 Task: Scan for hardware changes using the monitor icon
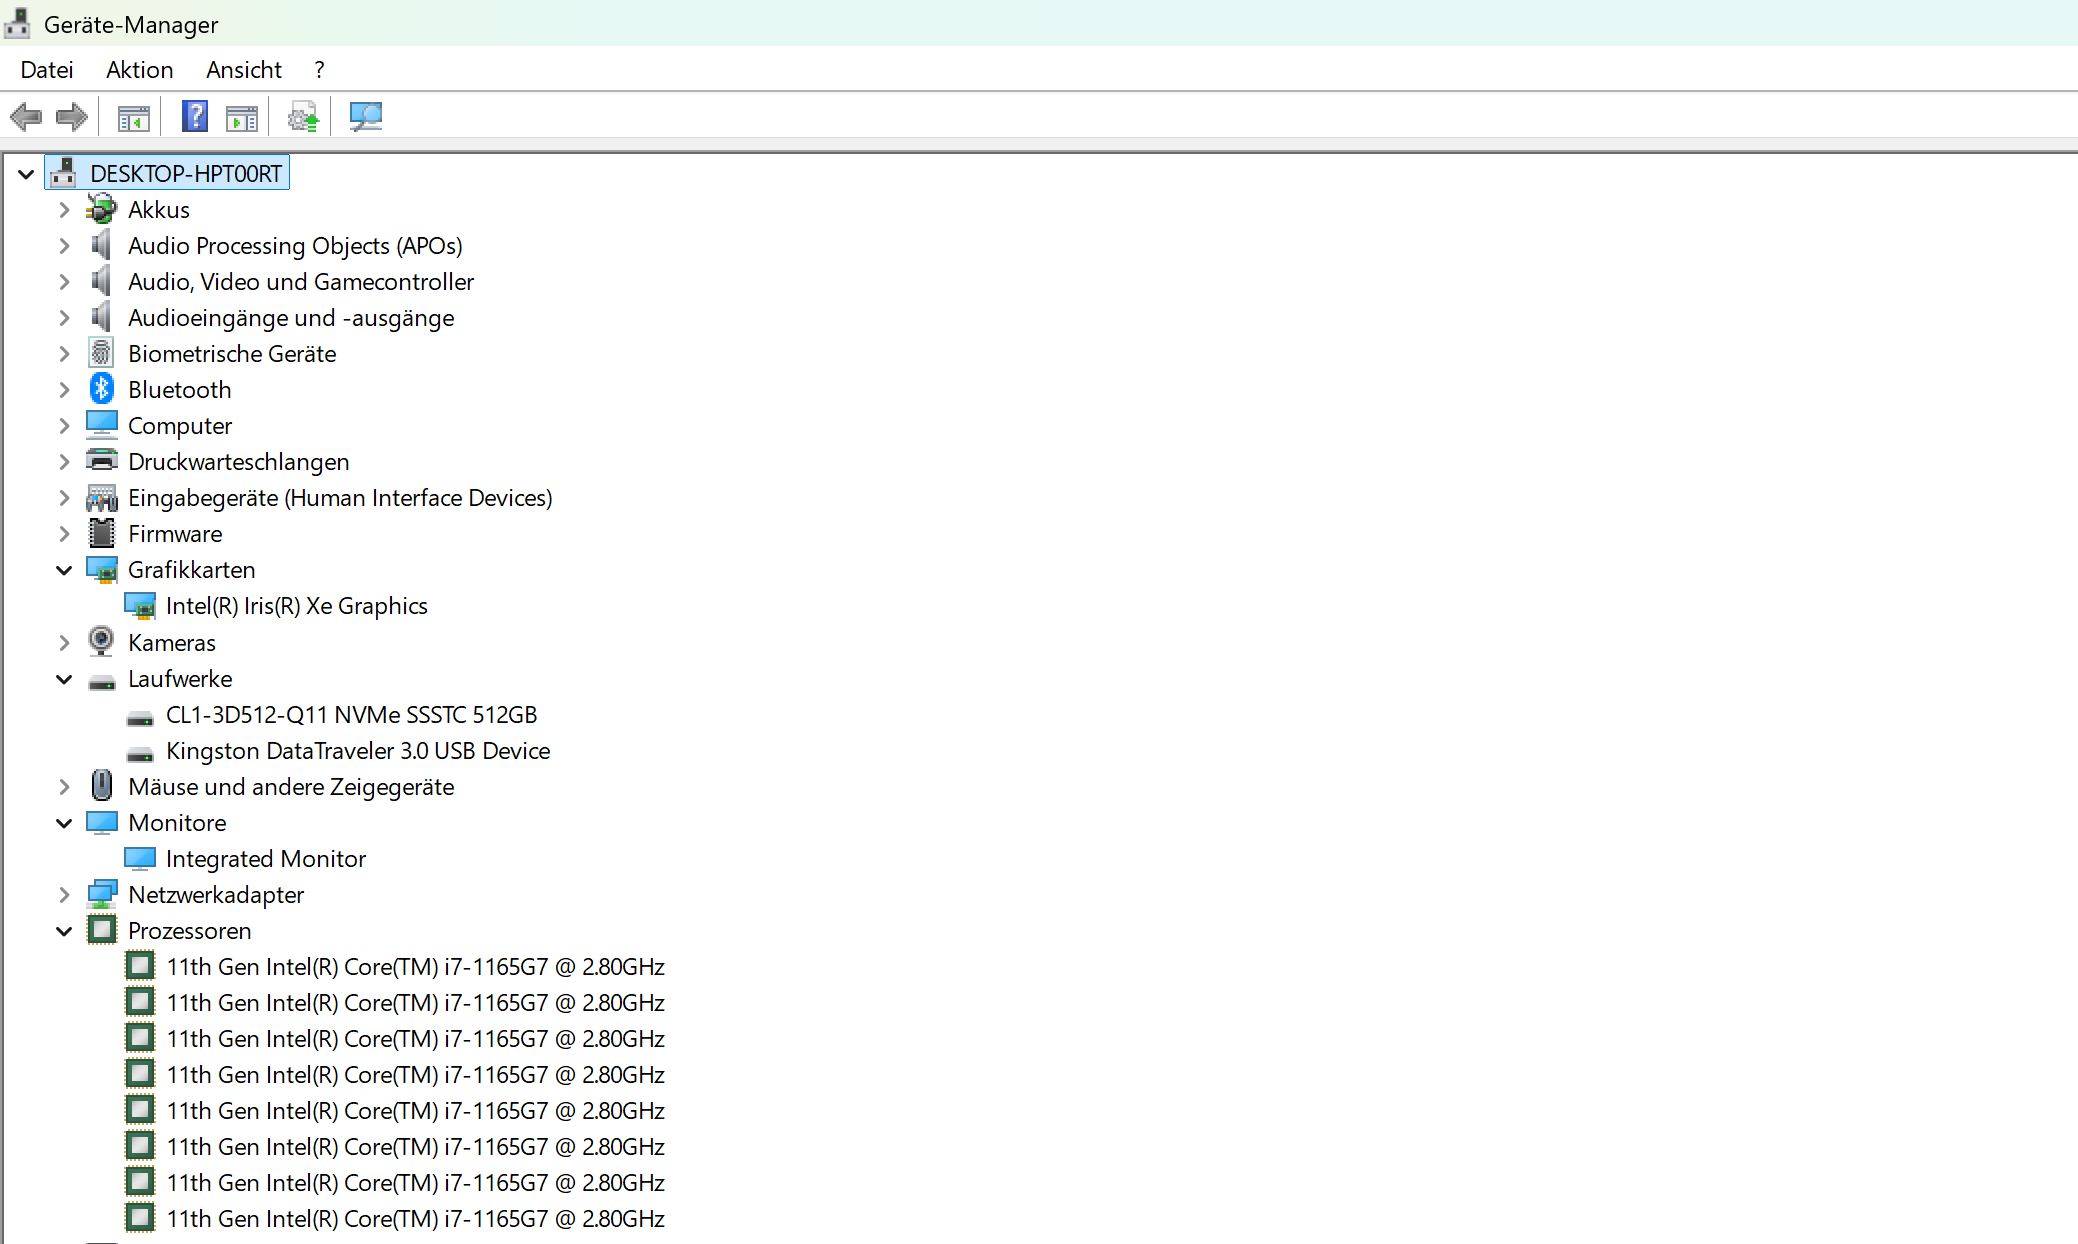click(365, 117)
